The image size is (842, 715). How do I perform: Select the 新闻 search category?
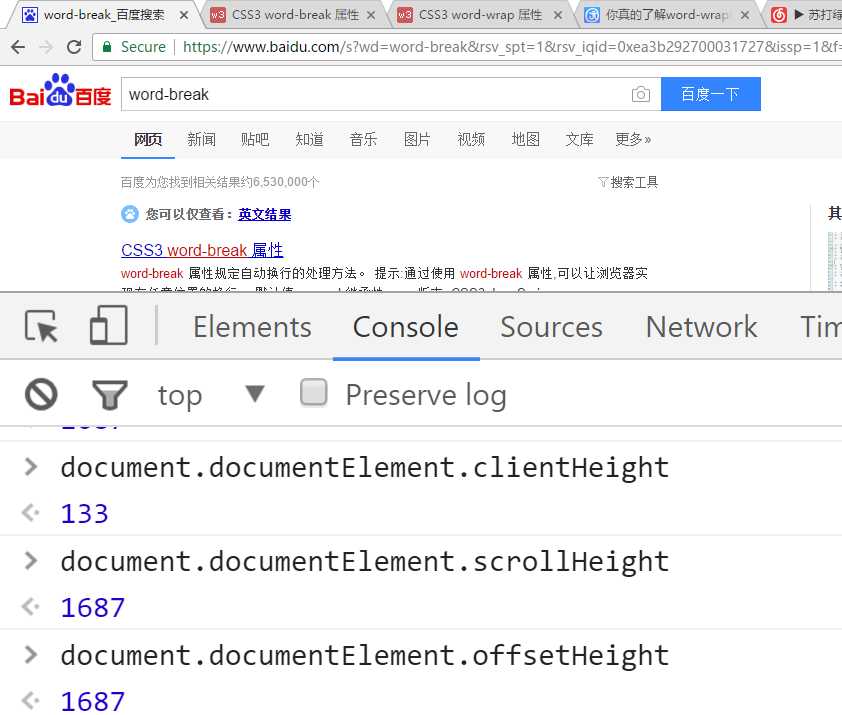tap(201, 140)
